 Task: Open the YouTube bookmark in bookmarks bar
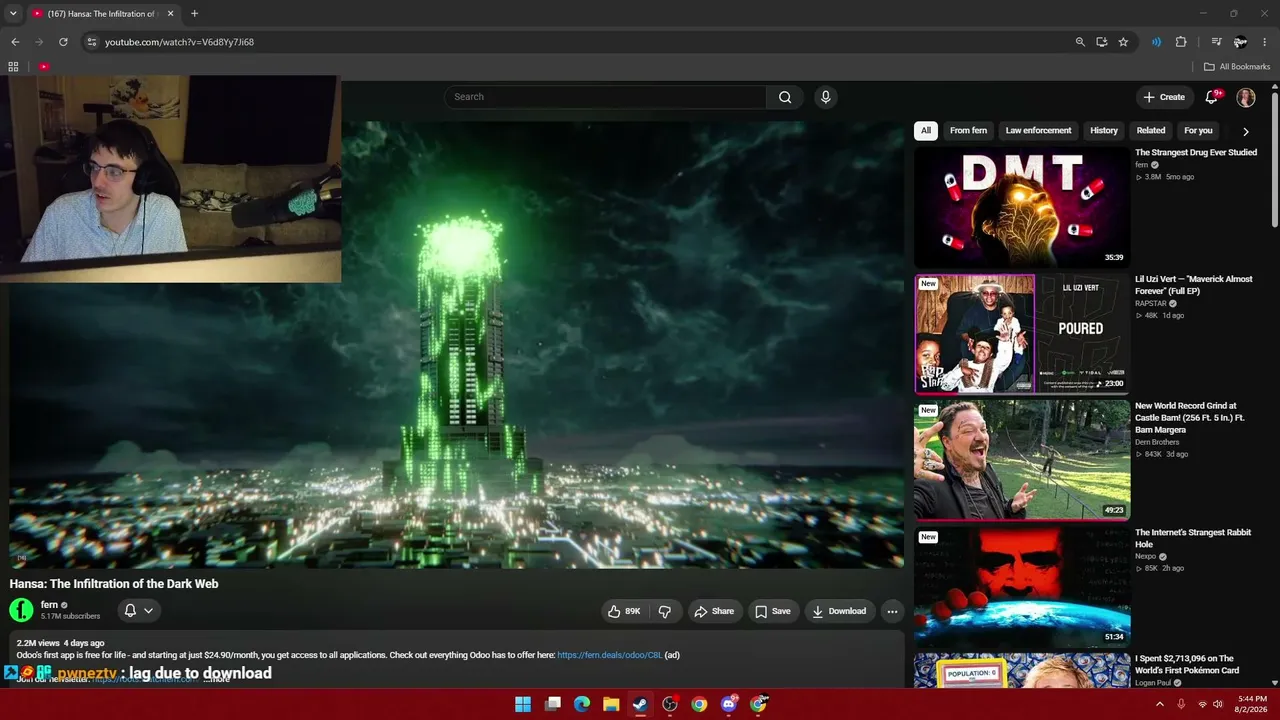(x=44, y=67)
